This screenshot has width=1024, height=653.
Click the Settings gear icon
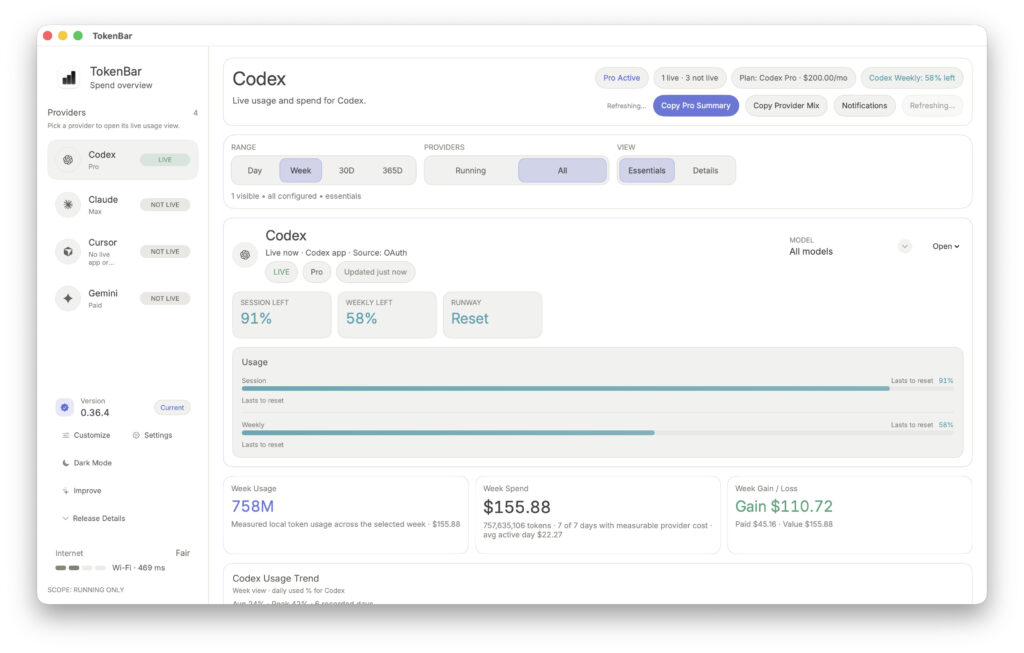(136, 436)
